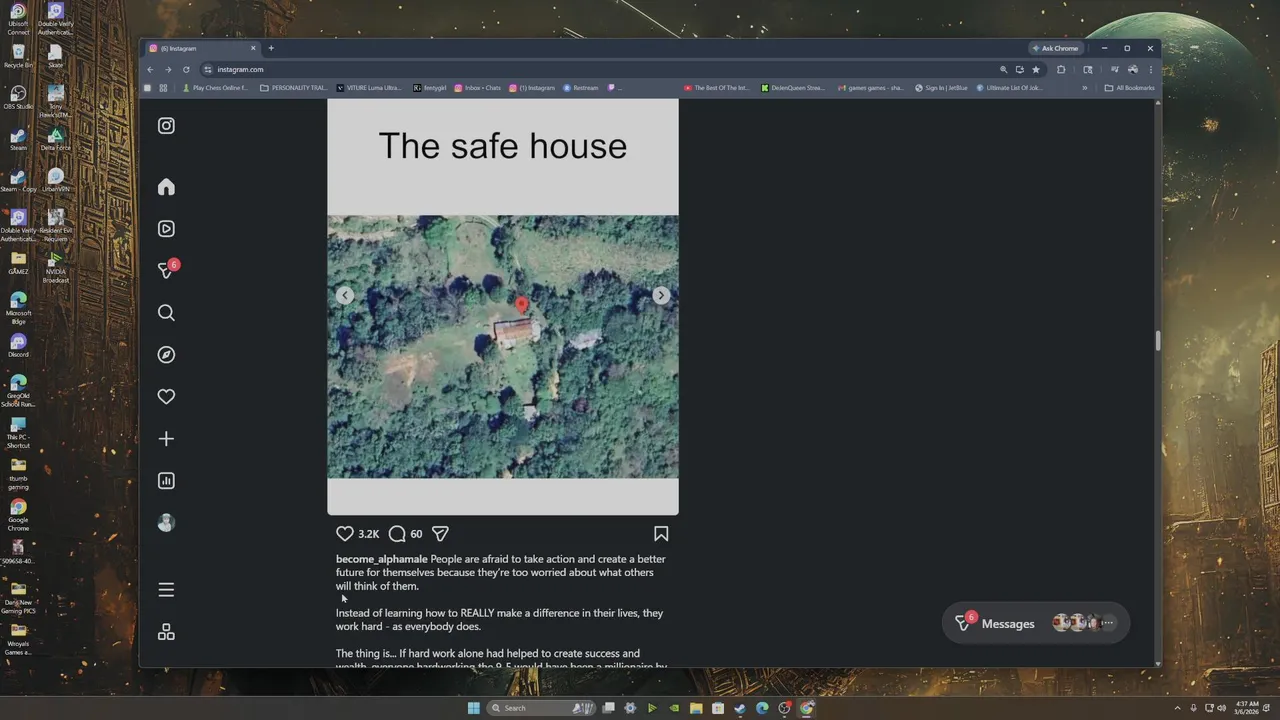Click the 3.2K likes count

click(x=368, y=534)
